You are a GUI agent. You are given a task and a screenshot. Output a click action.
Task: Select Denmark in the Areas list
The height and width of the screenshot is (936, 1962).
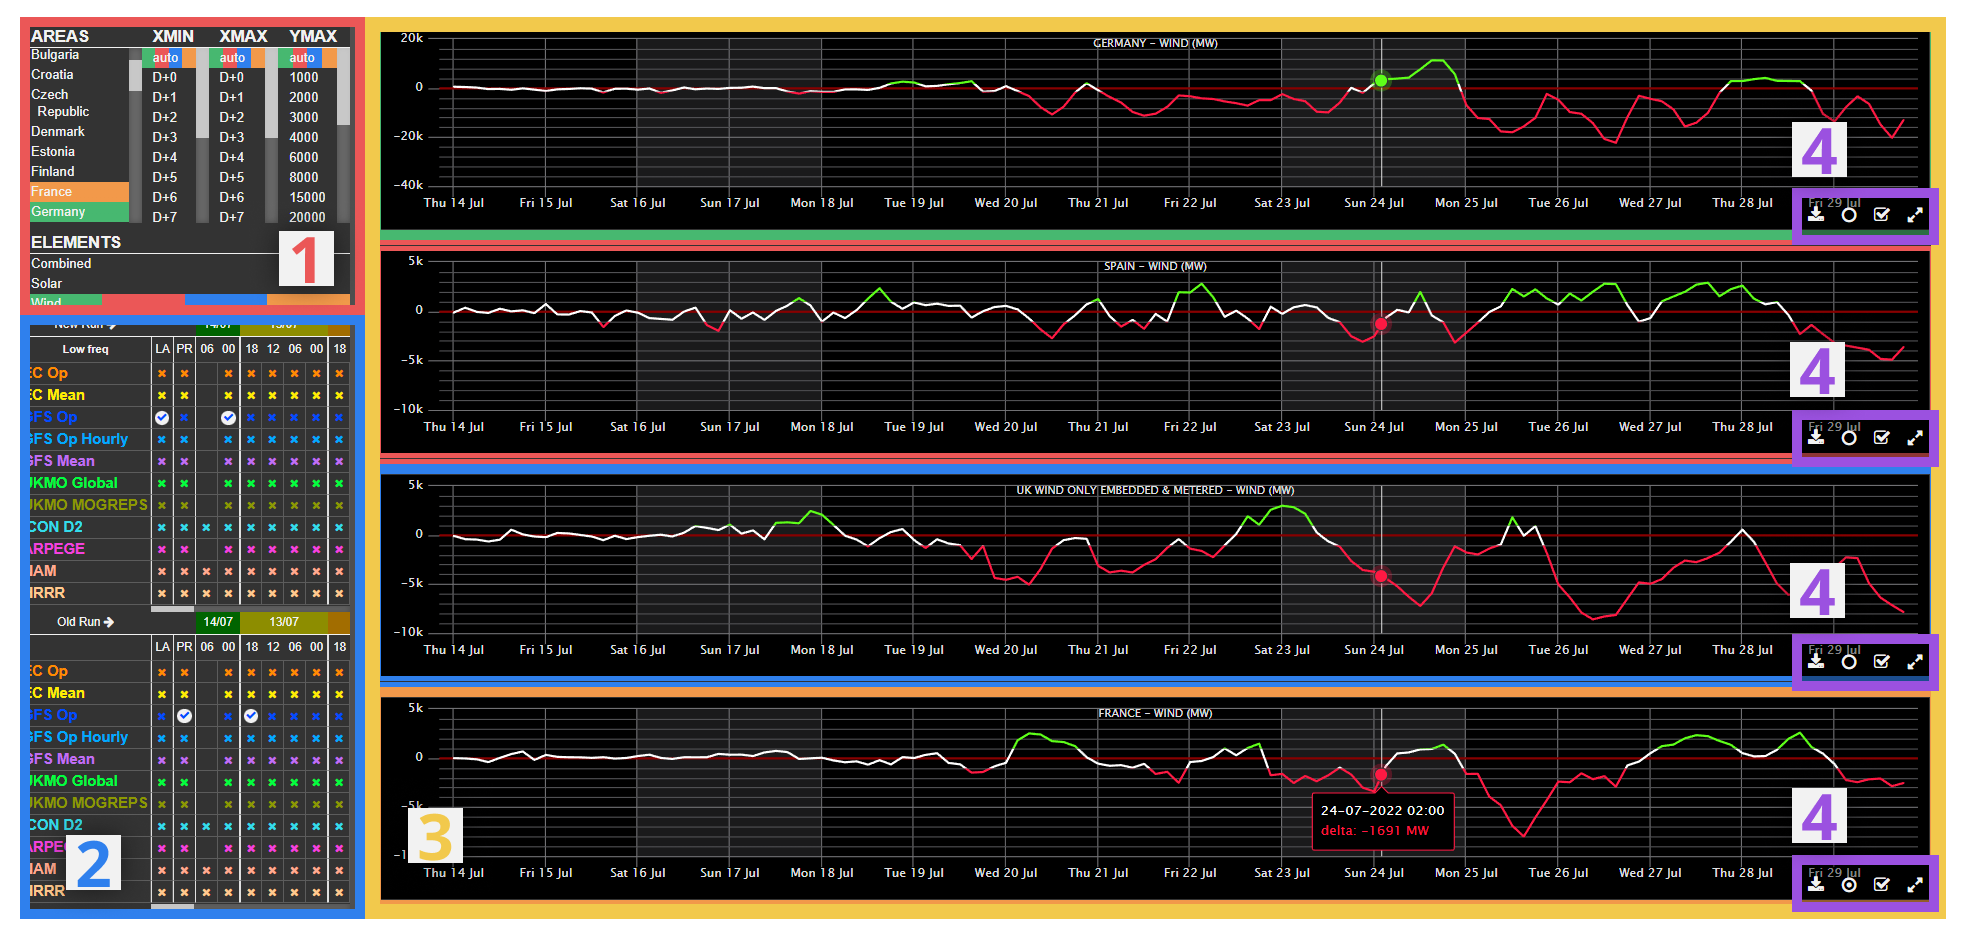(x=58, y=131)
